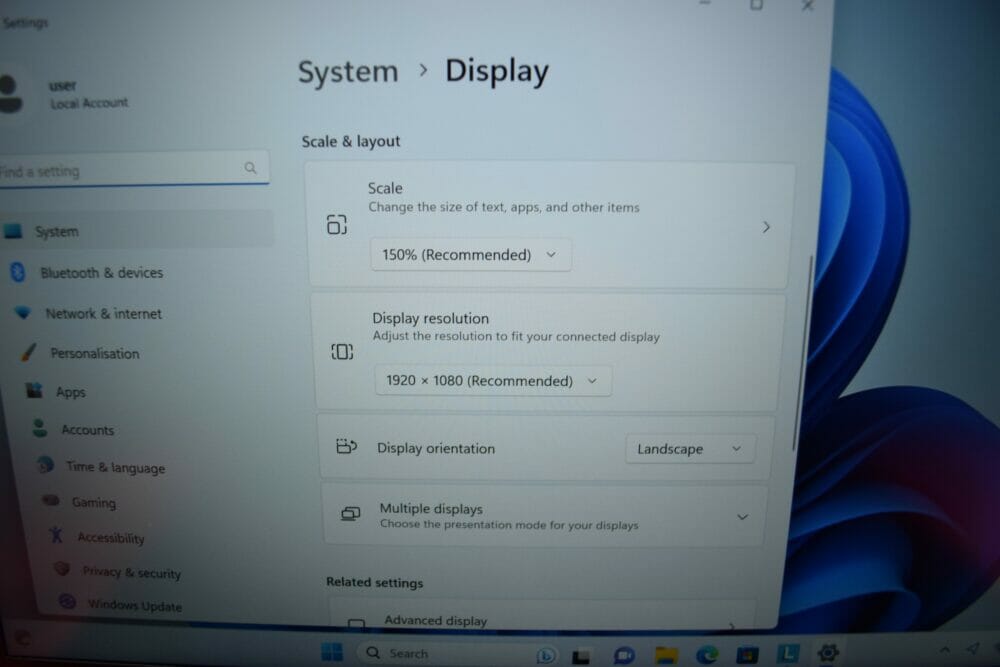The height and width of the screenshot is (667, 1000).
Task: Open the System category in sidebar
Action: (135, 230)
